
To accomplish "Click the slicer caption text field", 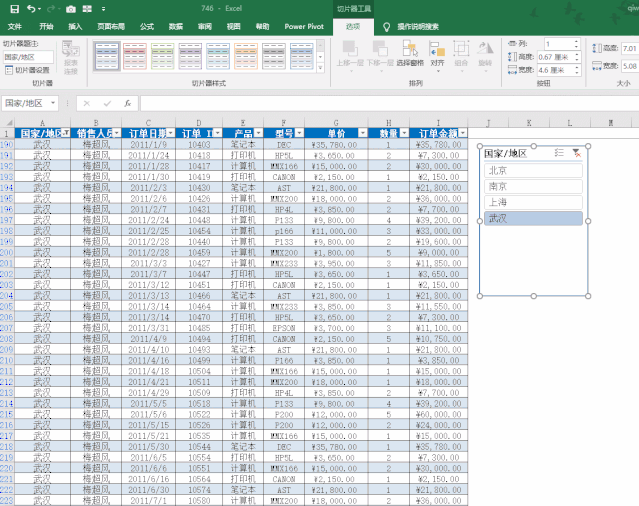I will click(x=29, y=57).
